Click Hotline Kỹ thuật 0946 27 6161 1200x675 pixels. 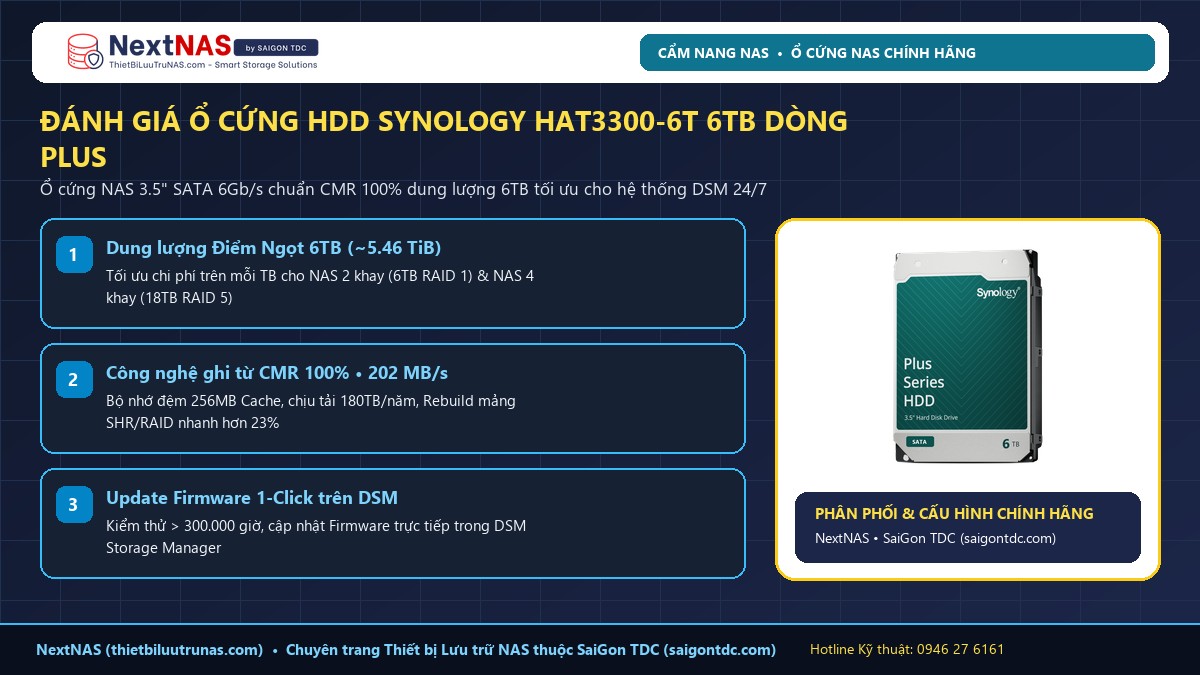pos(907,650)
